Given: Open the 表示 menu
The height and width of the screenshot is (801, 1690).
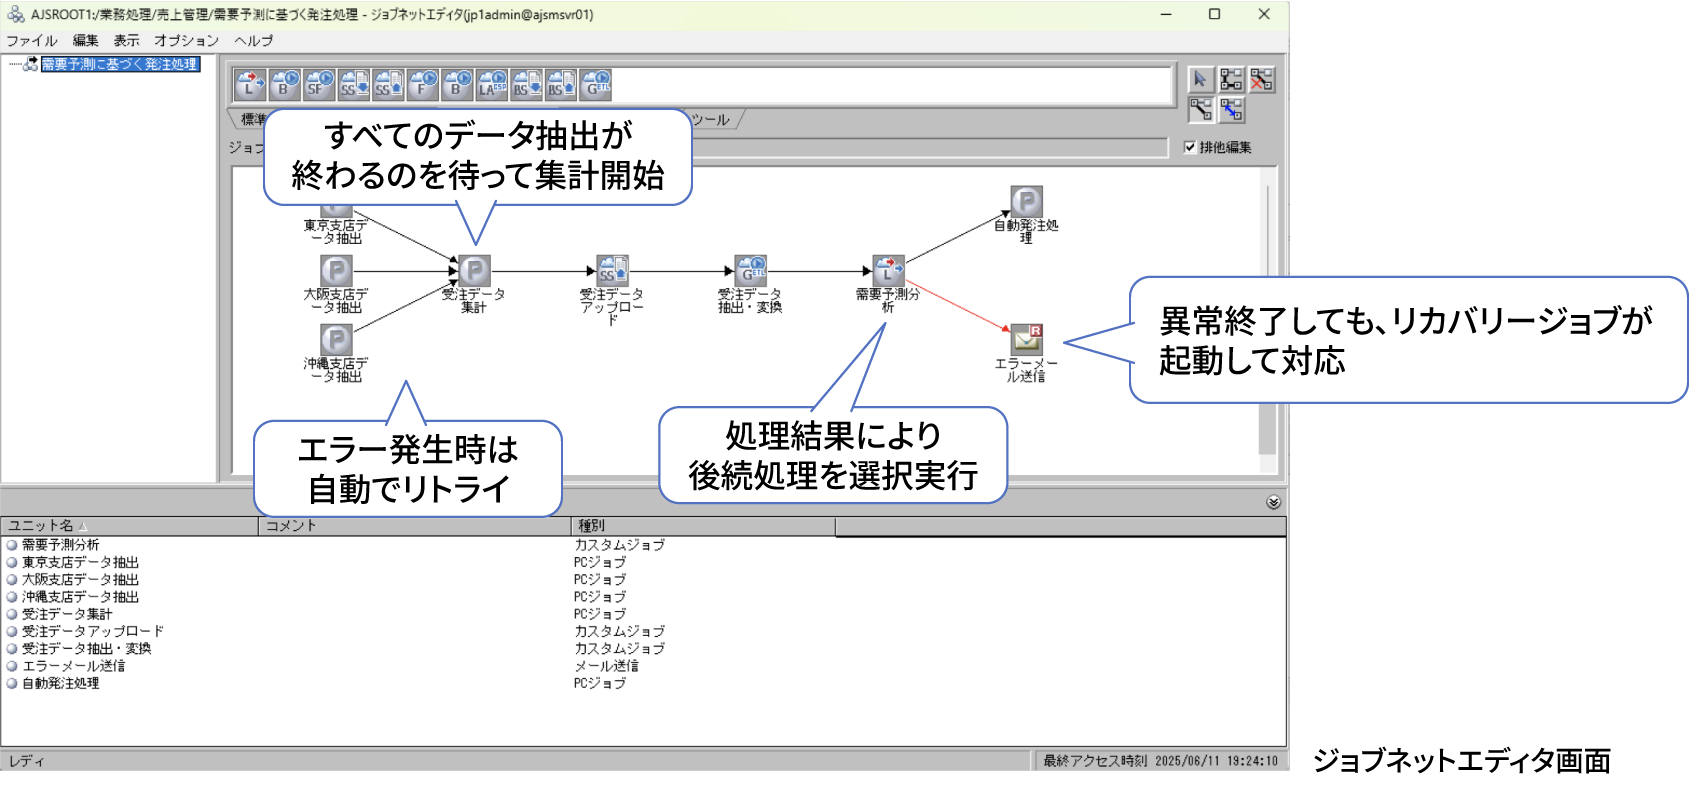Looking at the screenshot, I should point(126,41).
